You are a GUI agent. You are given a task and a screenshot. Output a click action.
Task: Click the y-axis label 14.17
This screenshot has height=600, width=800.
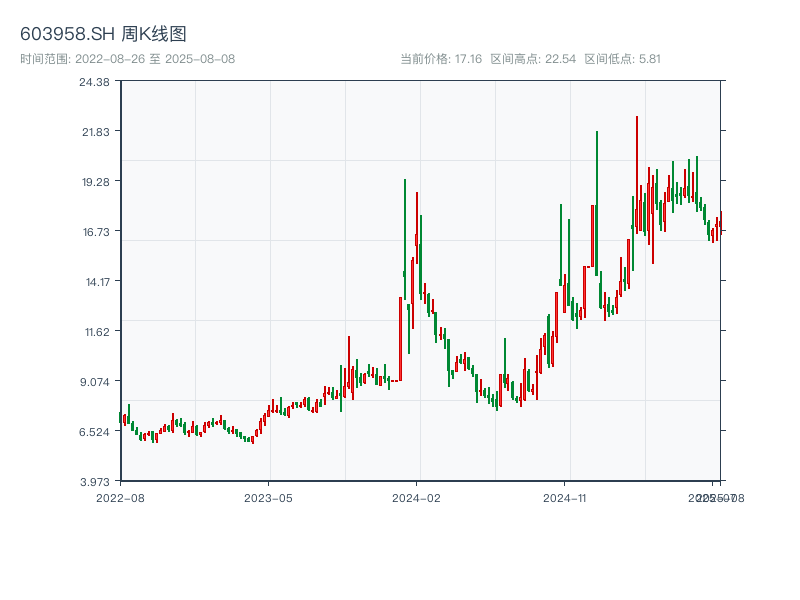pos(97,282)
